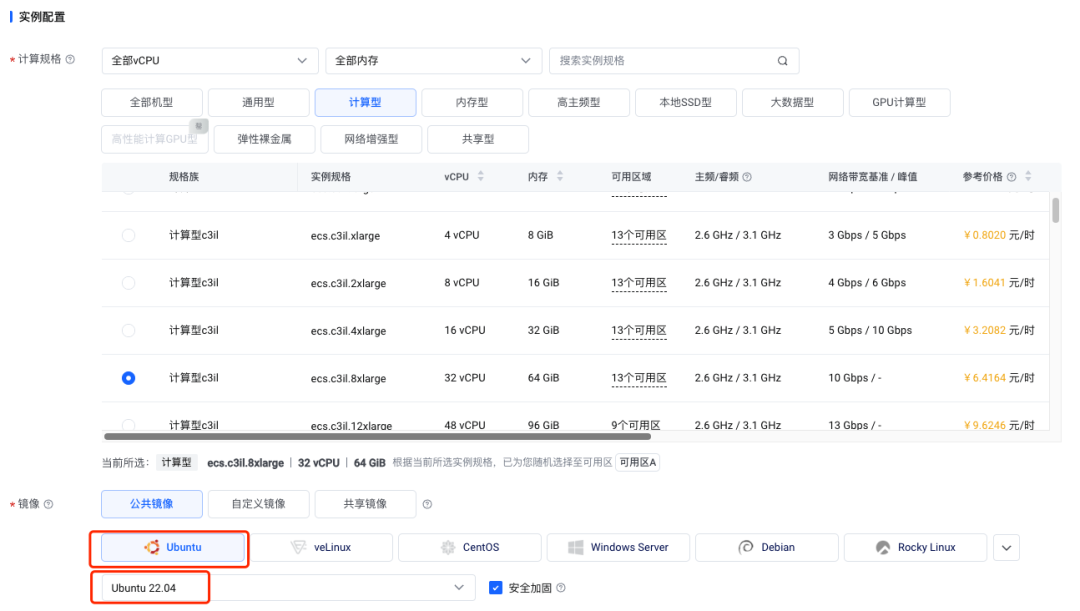Choose the Debian image button

click(766, 547)
